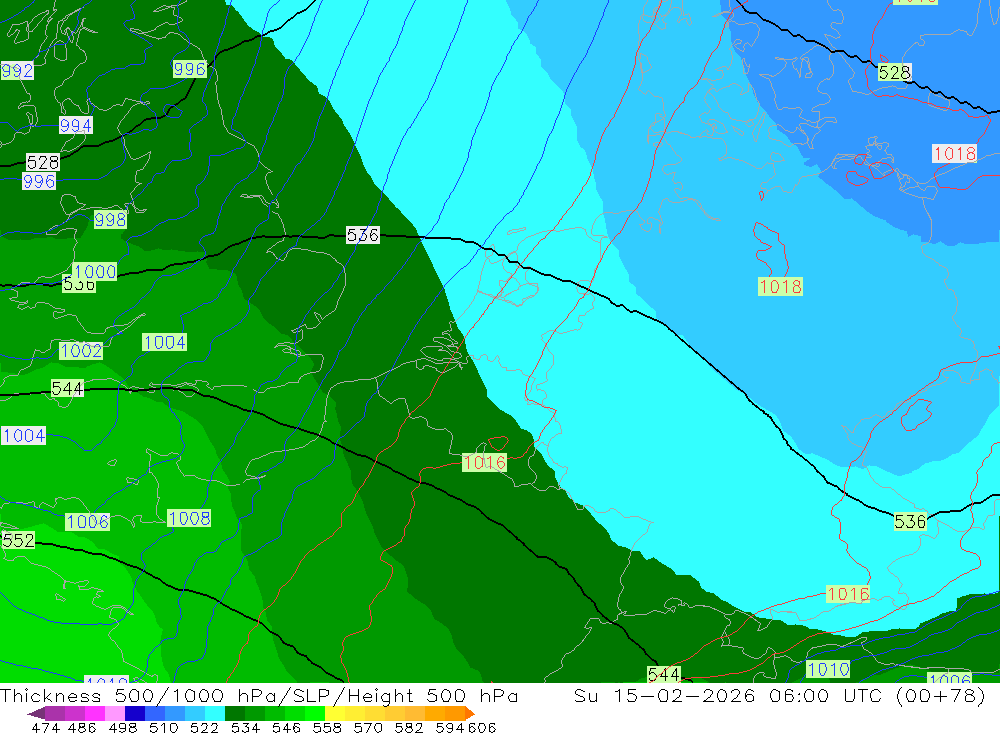1000x733 pixels.
Task: Click the cyan legend color swatch
Action: [215, 713]
